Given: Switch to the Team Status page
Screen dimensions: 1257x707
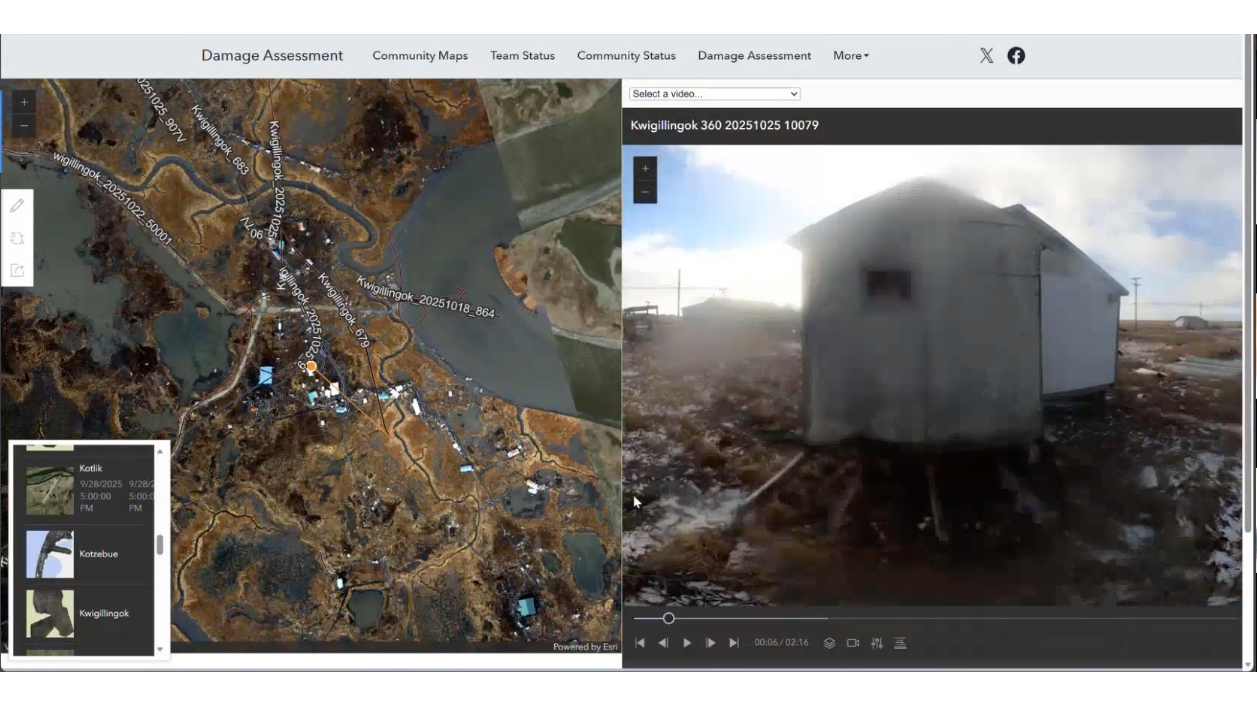Looking at the screenshot, I should [x=522, y=56].
